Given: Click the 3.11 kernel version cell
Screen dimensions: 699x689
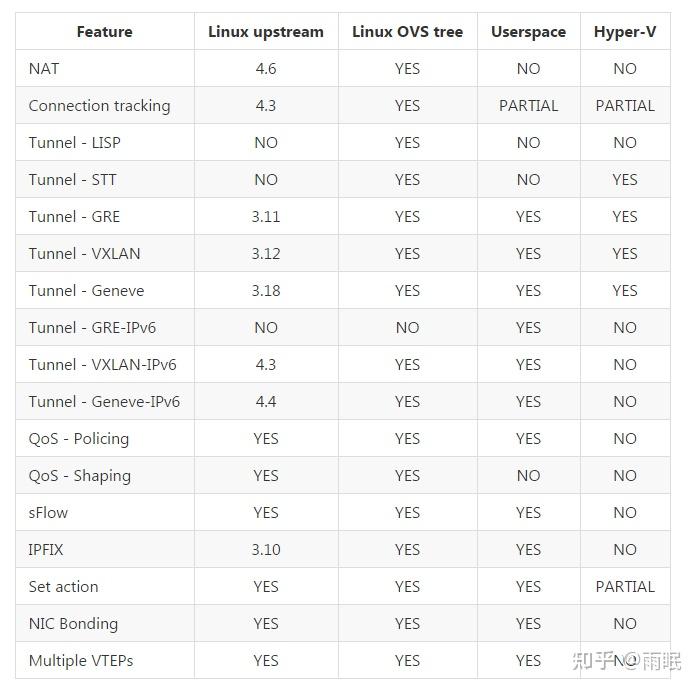Looking at the screenshot, I should pyautogui.click(x=266, y=217).
